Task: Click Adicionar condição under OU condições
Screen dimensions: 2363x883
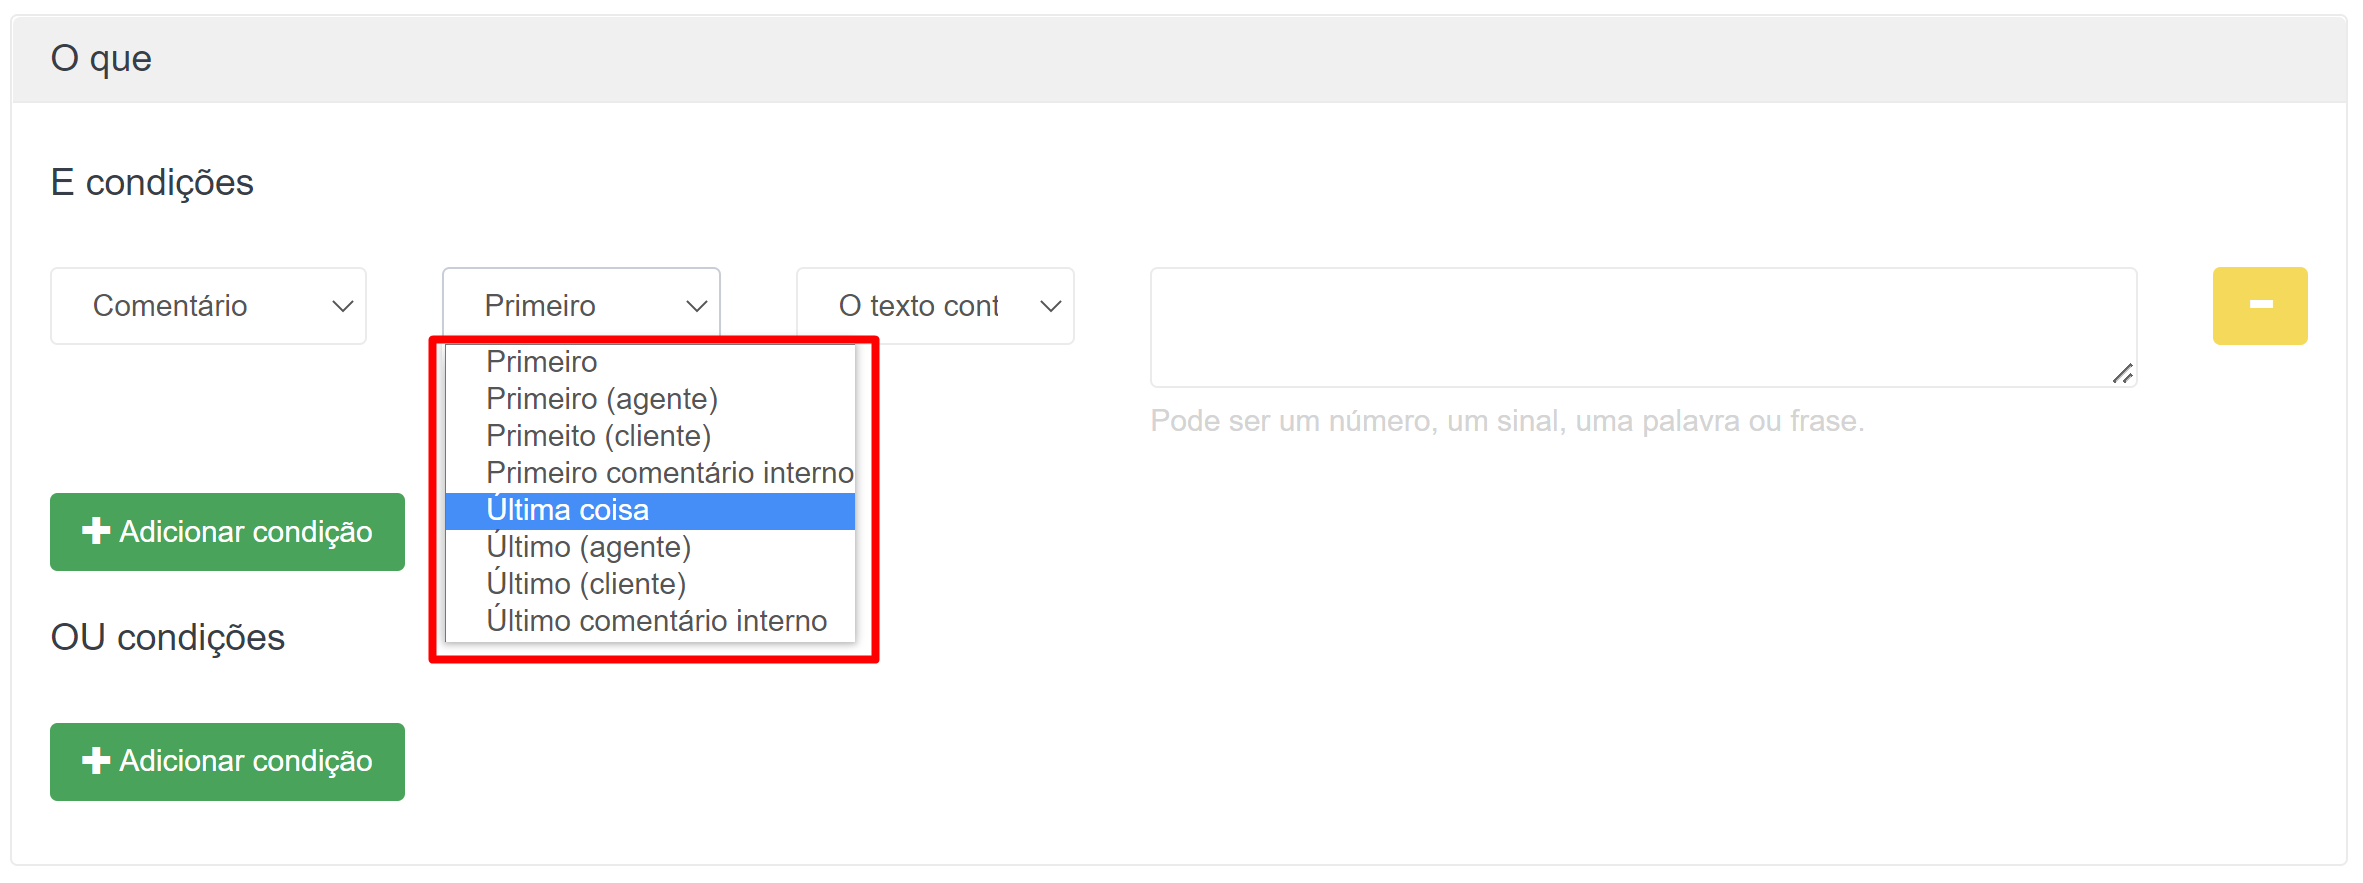Action: click(227, 761)
